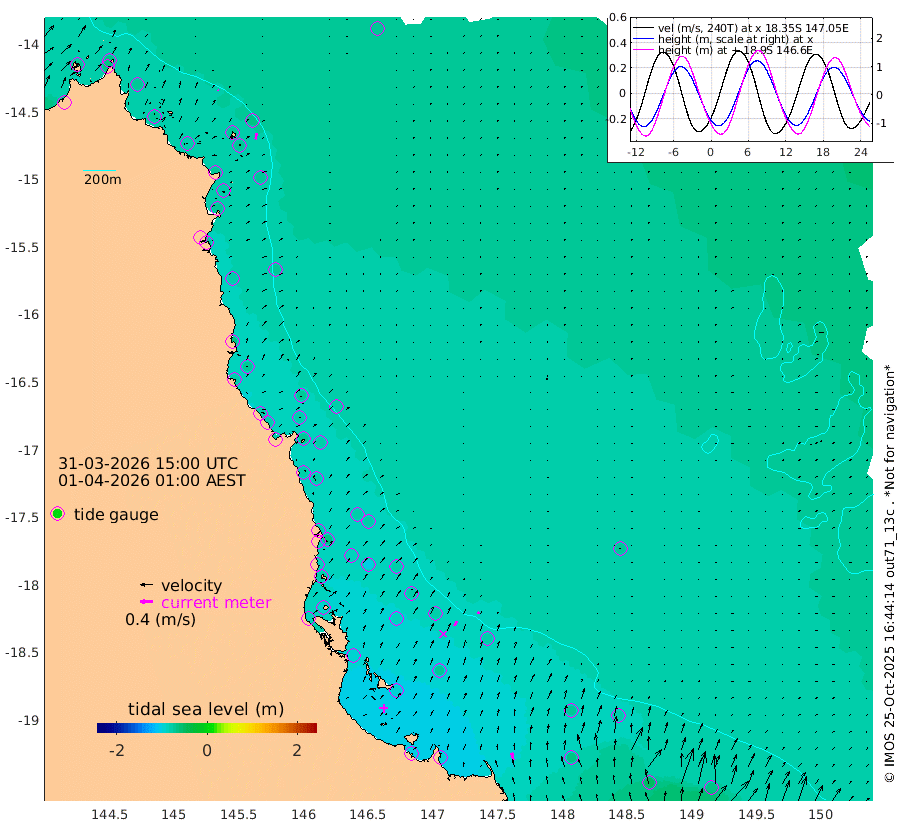Click the 31-03-2026 15:00 UTC timestamp
This screenshot has width=900, height=834.
[x=148, y=463]
